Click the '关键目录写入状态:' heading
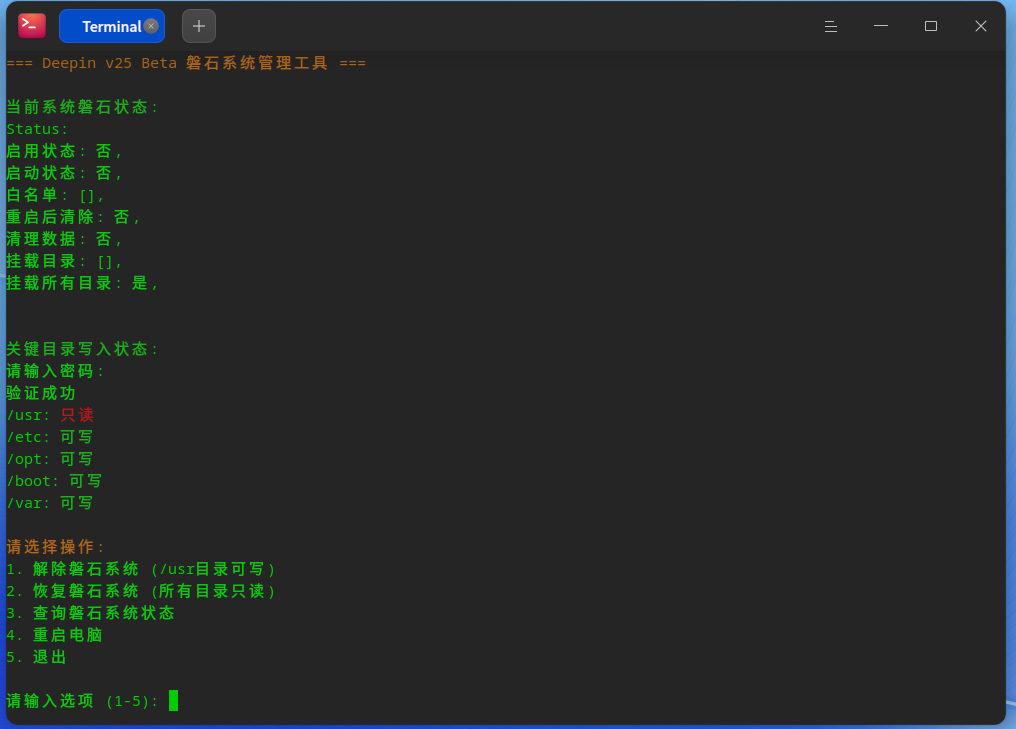1016x729 pixels. pos(82,349)
